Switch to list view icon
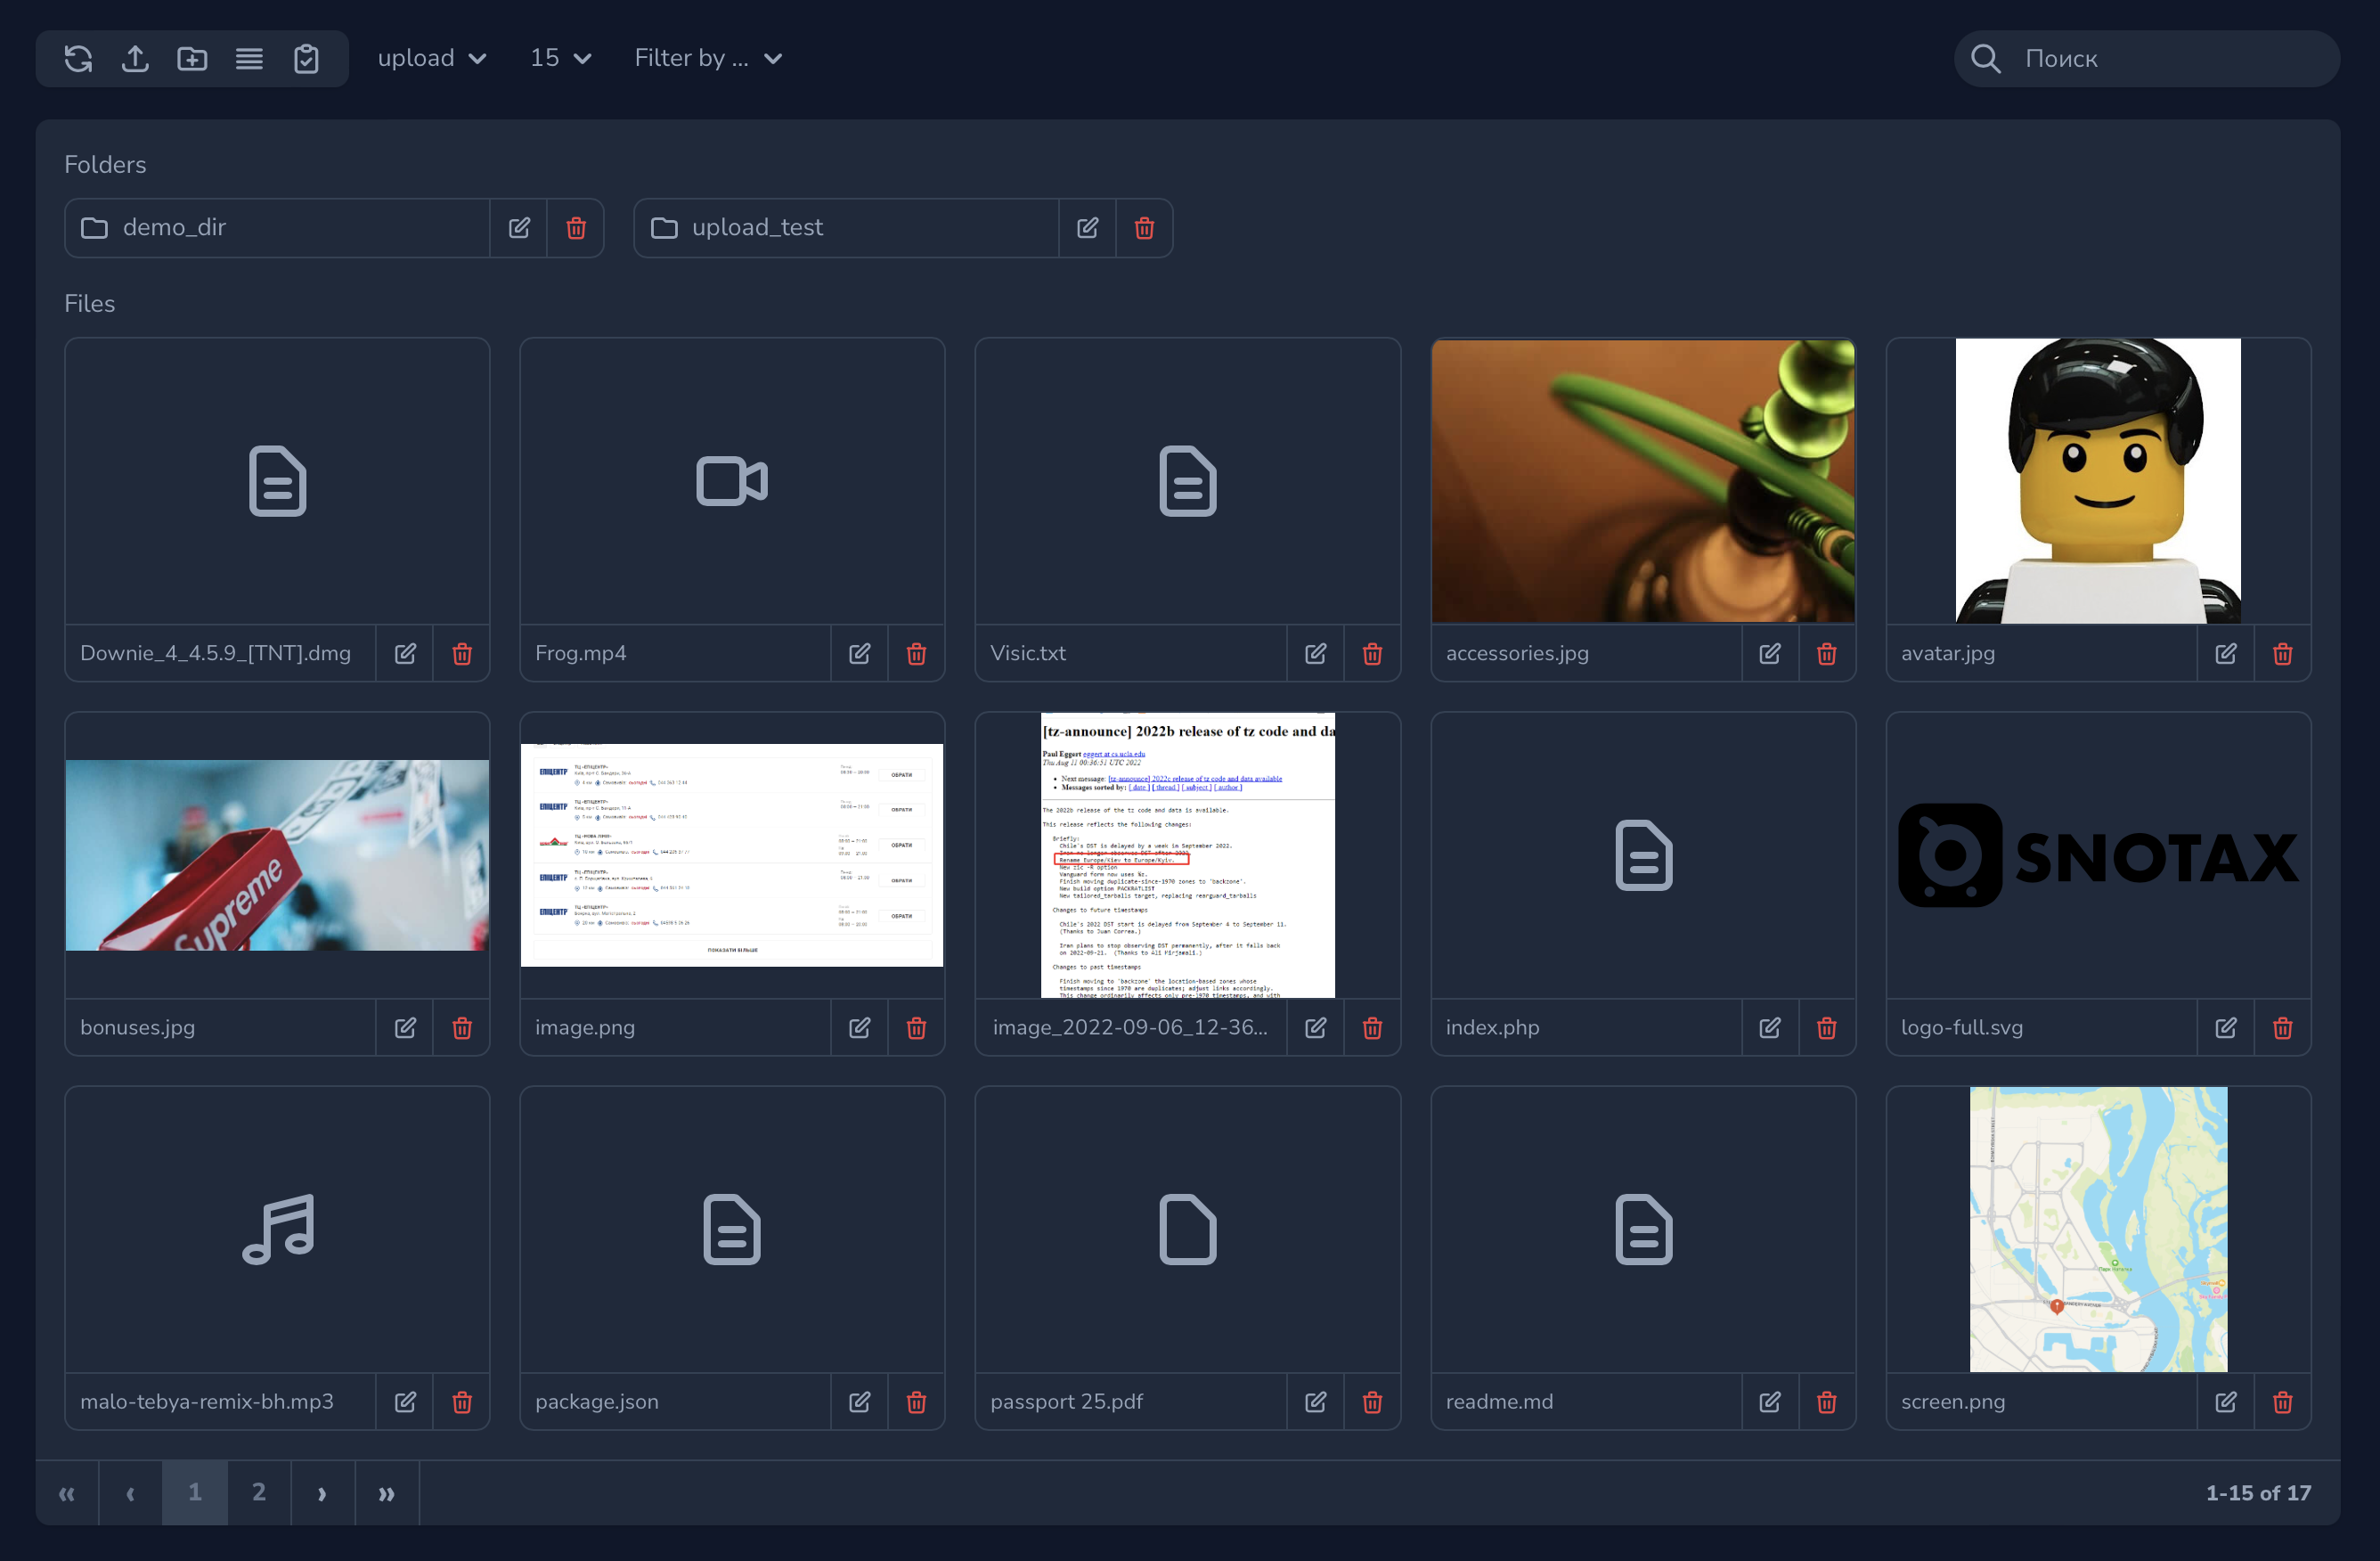The width and height of the screenshot is (2380, 1561). (x=249, y=59)
